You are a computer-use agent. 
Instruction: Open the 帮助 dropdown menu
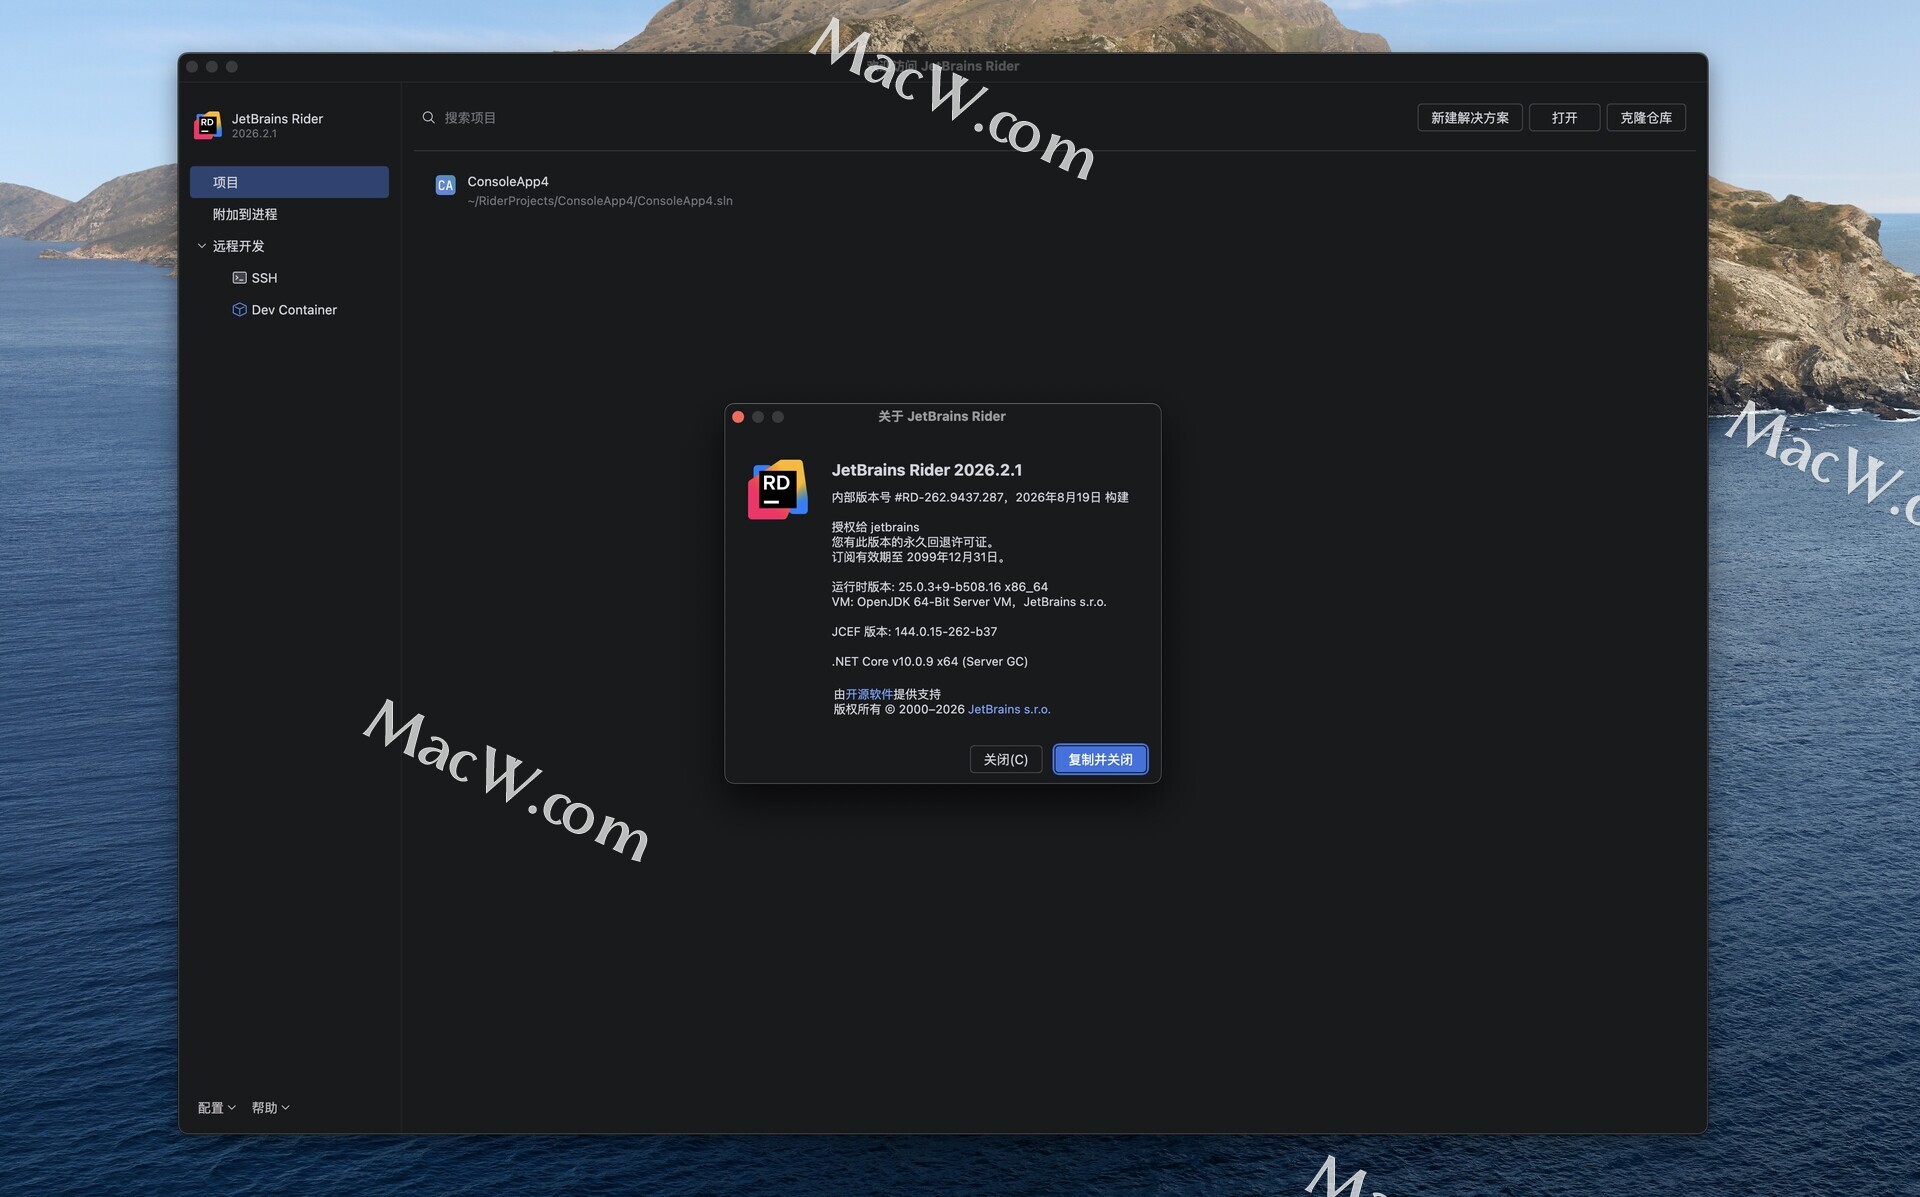(x=270, y=1108)
